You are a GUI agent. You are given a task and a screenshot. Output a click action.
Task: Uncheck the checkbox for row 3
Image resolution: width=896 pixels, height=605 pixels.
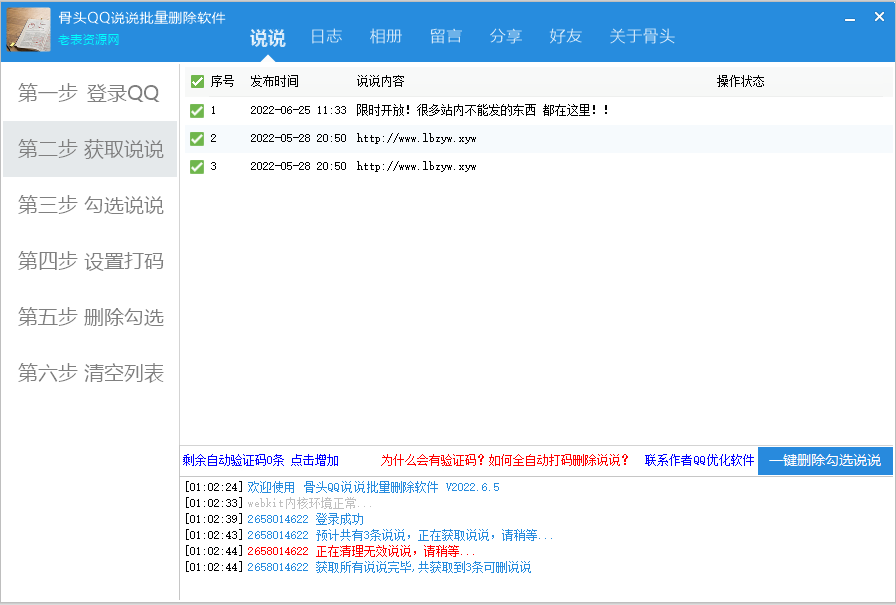pyautogui.click(x=197, y=166)
